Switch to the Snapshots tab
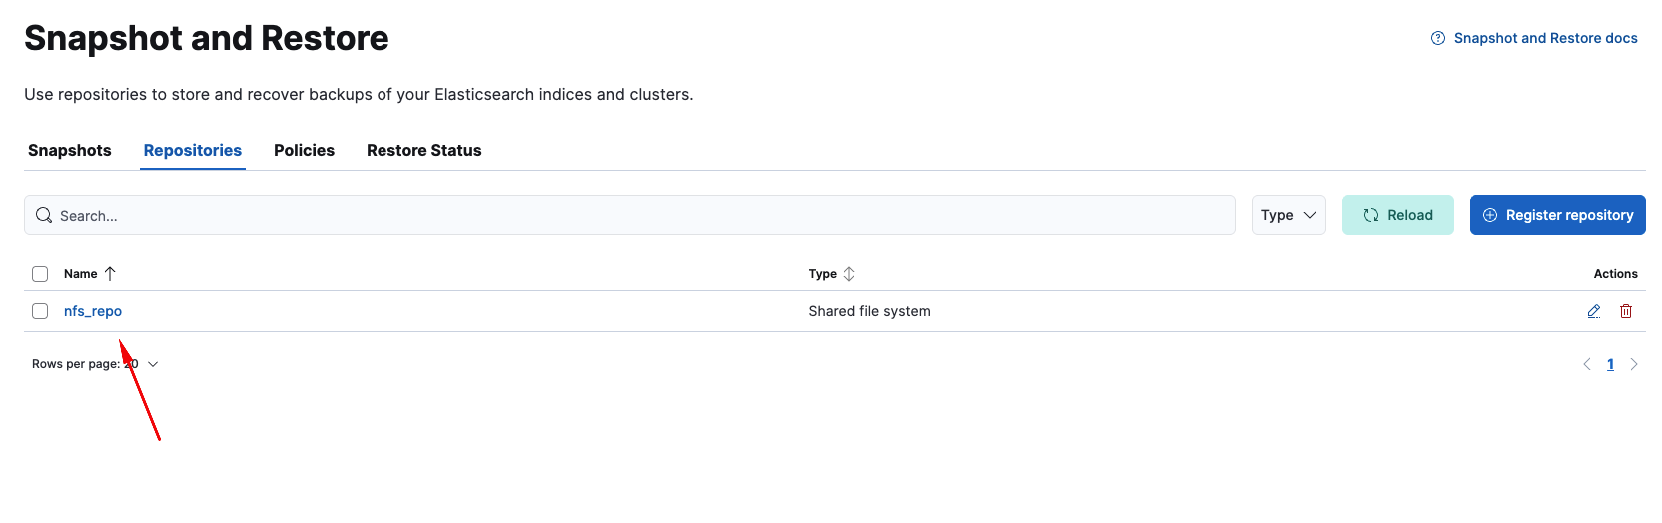The height and width of the screenshot is (523, 1662). 70,150
